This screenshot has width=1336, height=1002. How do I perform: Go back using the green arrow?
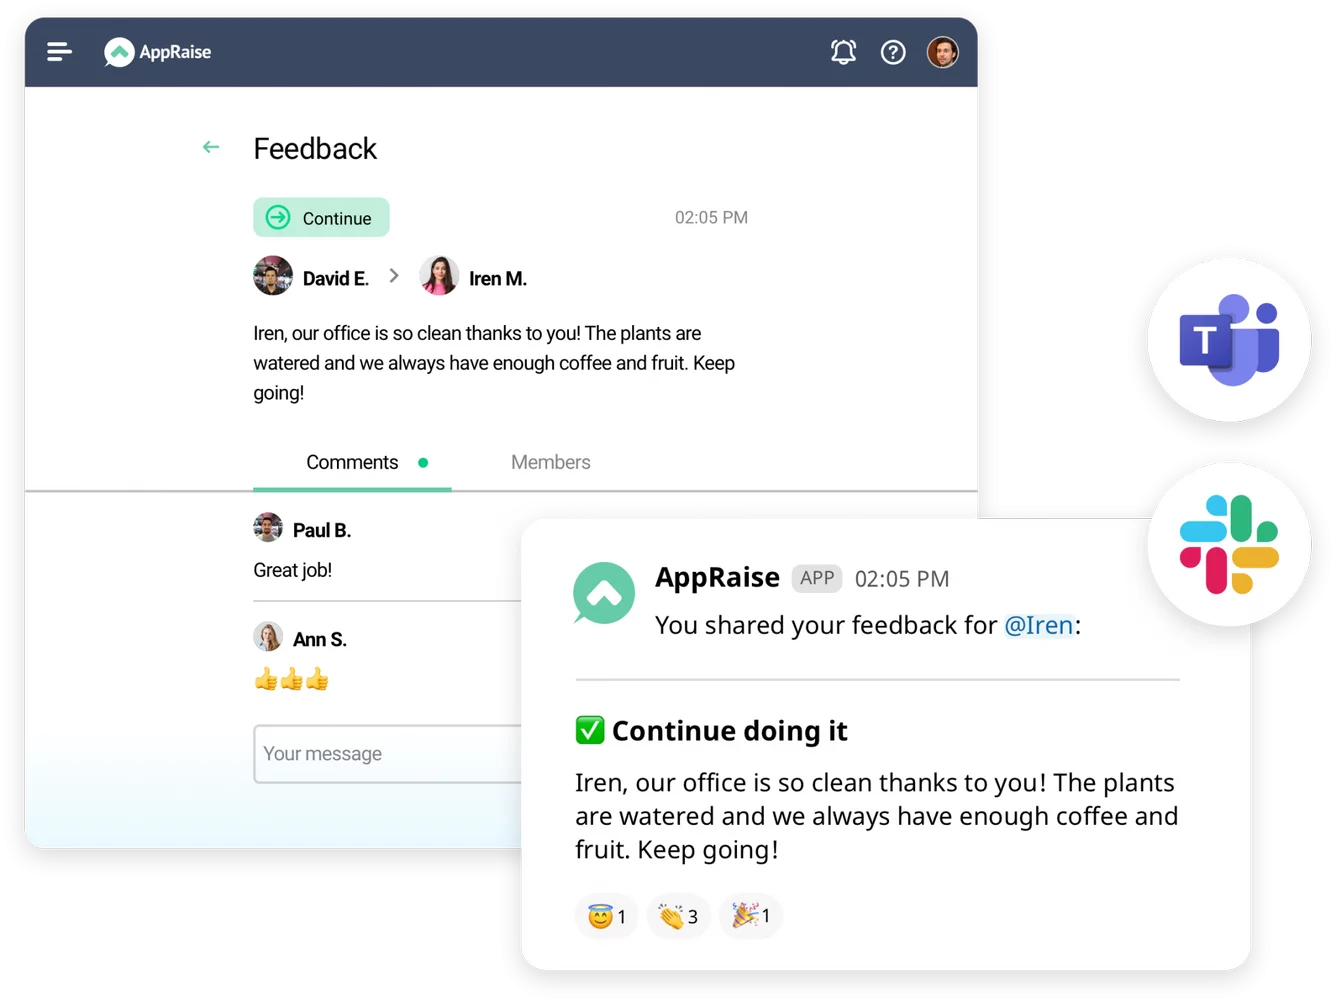(x=211, y=147)
